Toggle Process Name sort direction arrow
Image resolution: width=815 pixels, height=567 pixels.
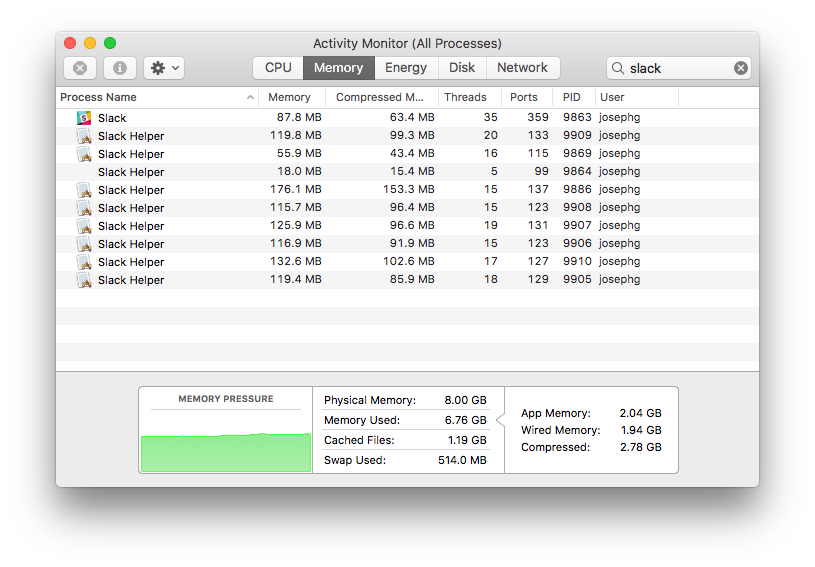pyautogui.click(x=250, y=97)
